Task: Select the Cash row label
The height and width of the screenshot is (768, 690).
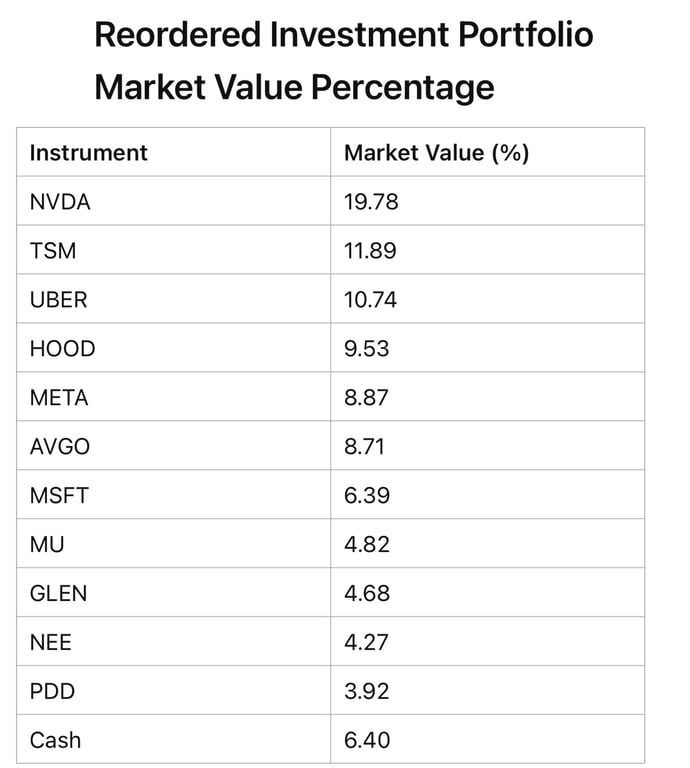Action: click(55, 741)
